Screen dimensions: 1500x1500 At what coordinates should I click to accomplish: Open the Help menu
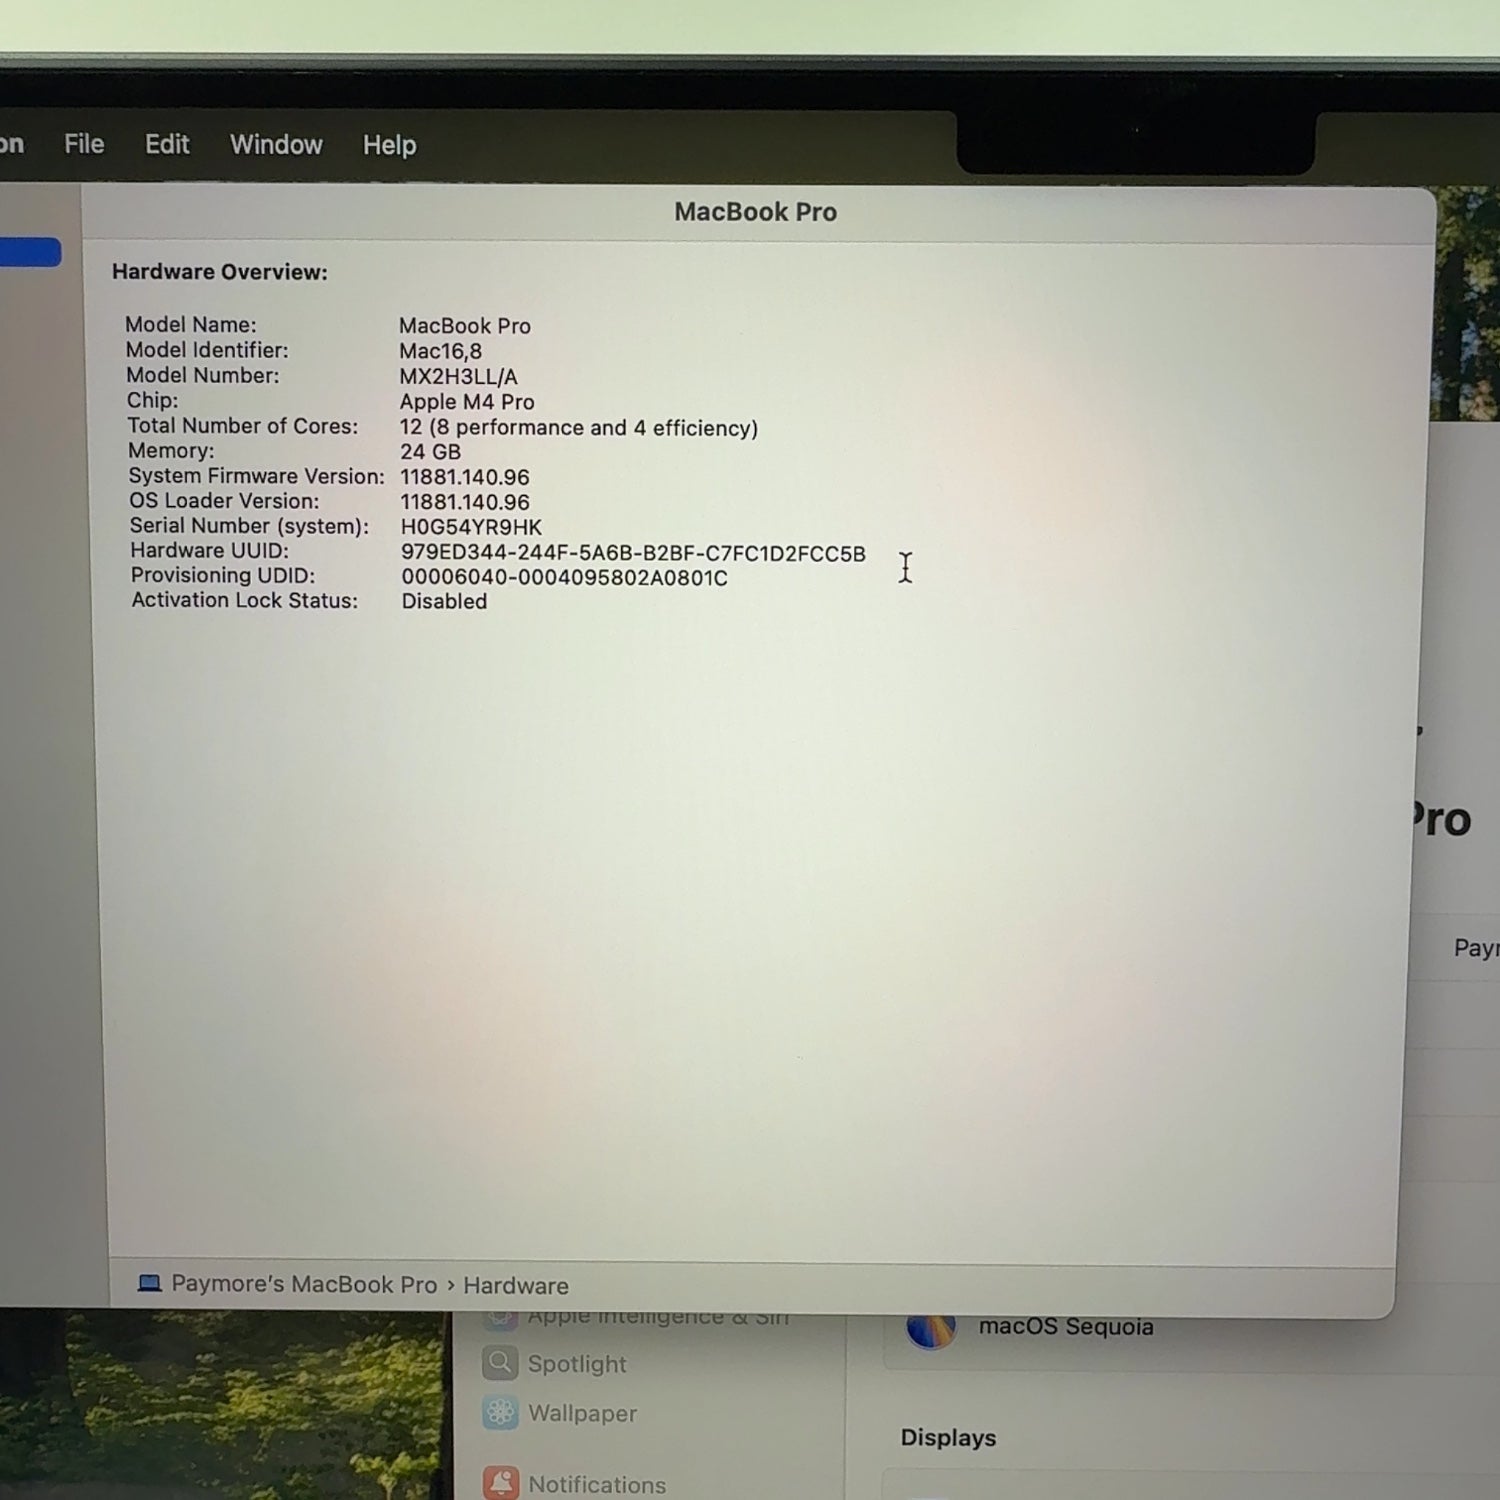pos(389,145)
